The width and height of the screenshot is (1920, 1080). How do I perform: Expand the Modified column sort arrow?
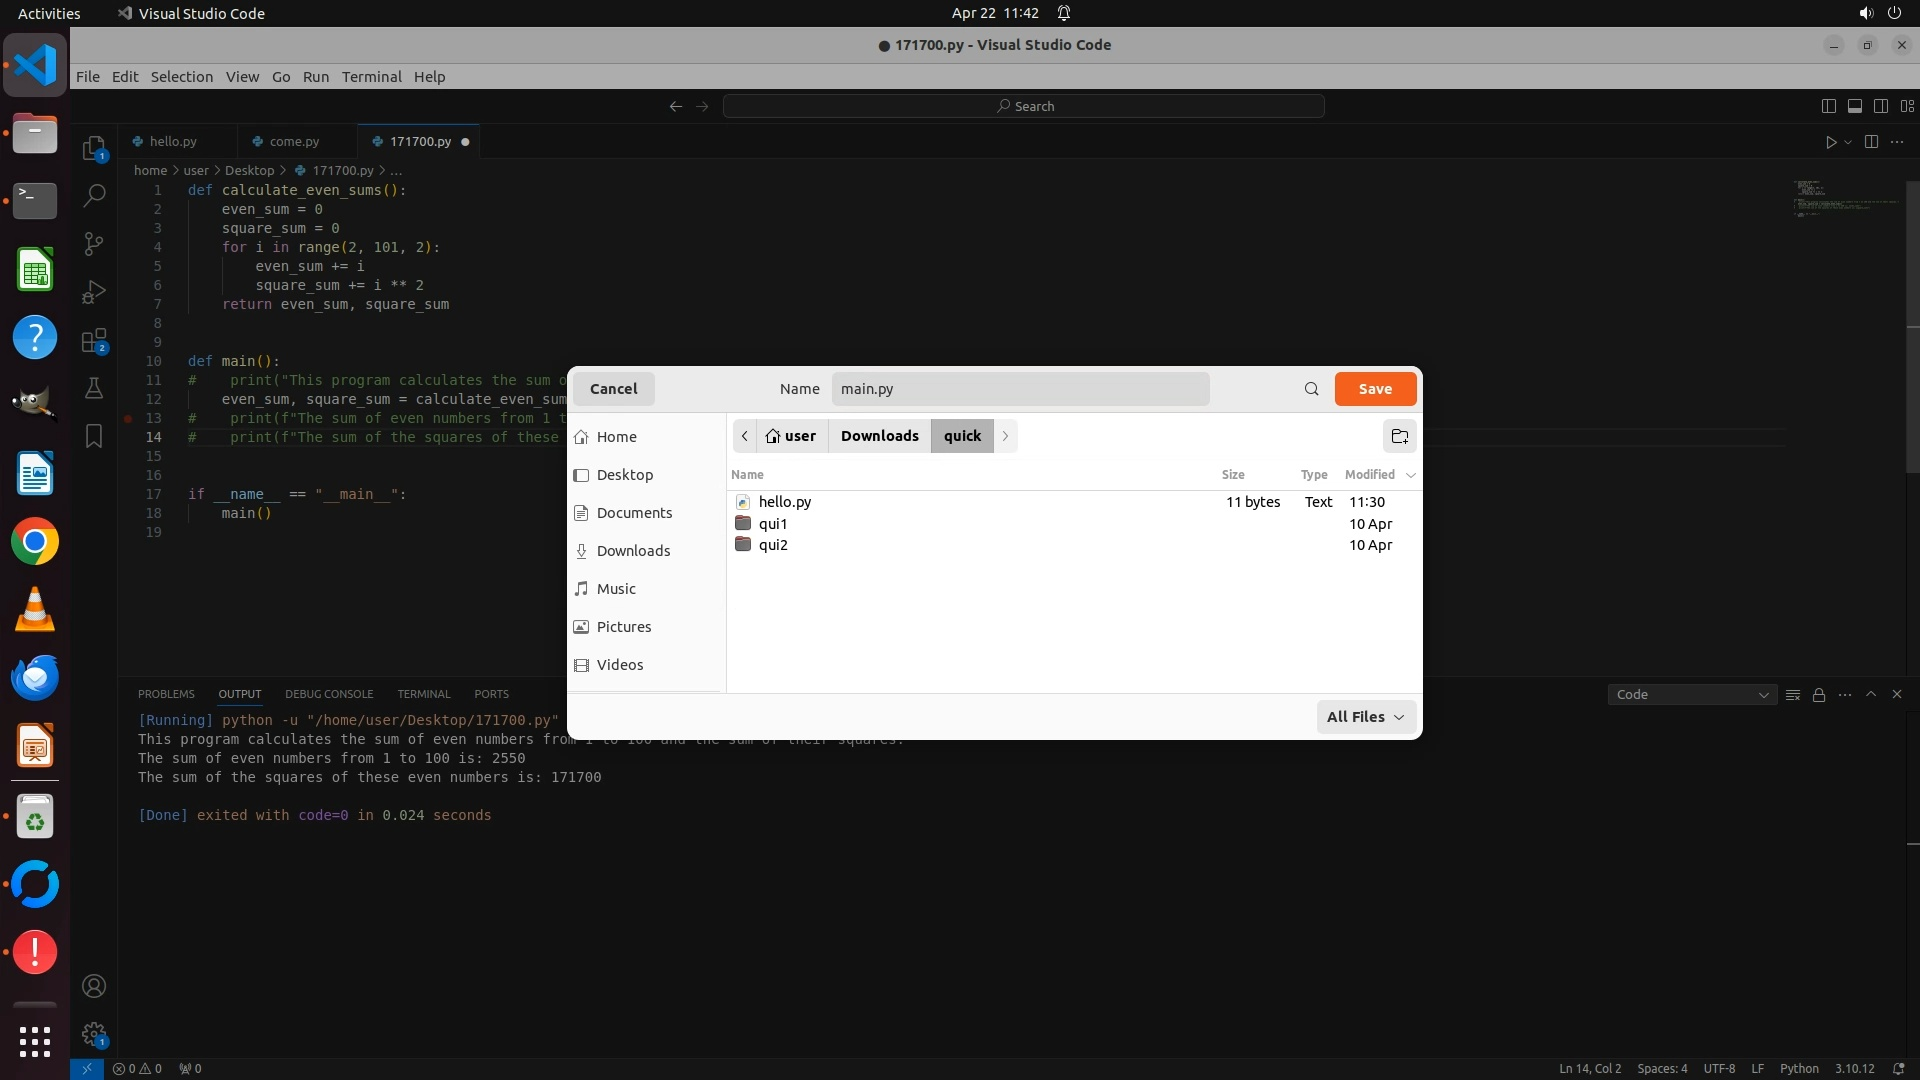click(x=1410, y=475)
